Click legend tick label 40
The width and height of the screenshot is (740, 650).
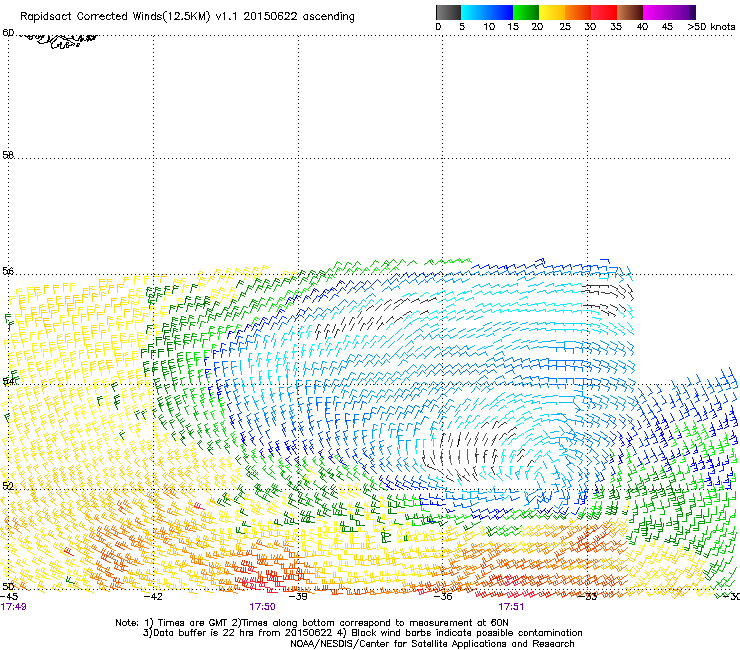(642, 27)
